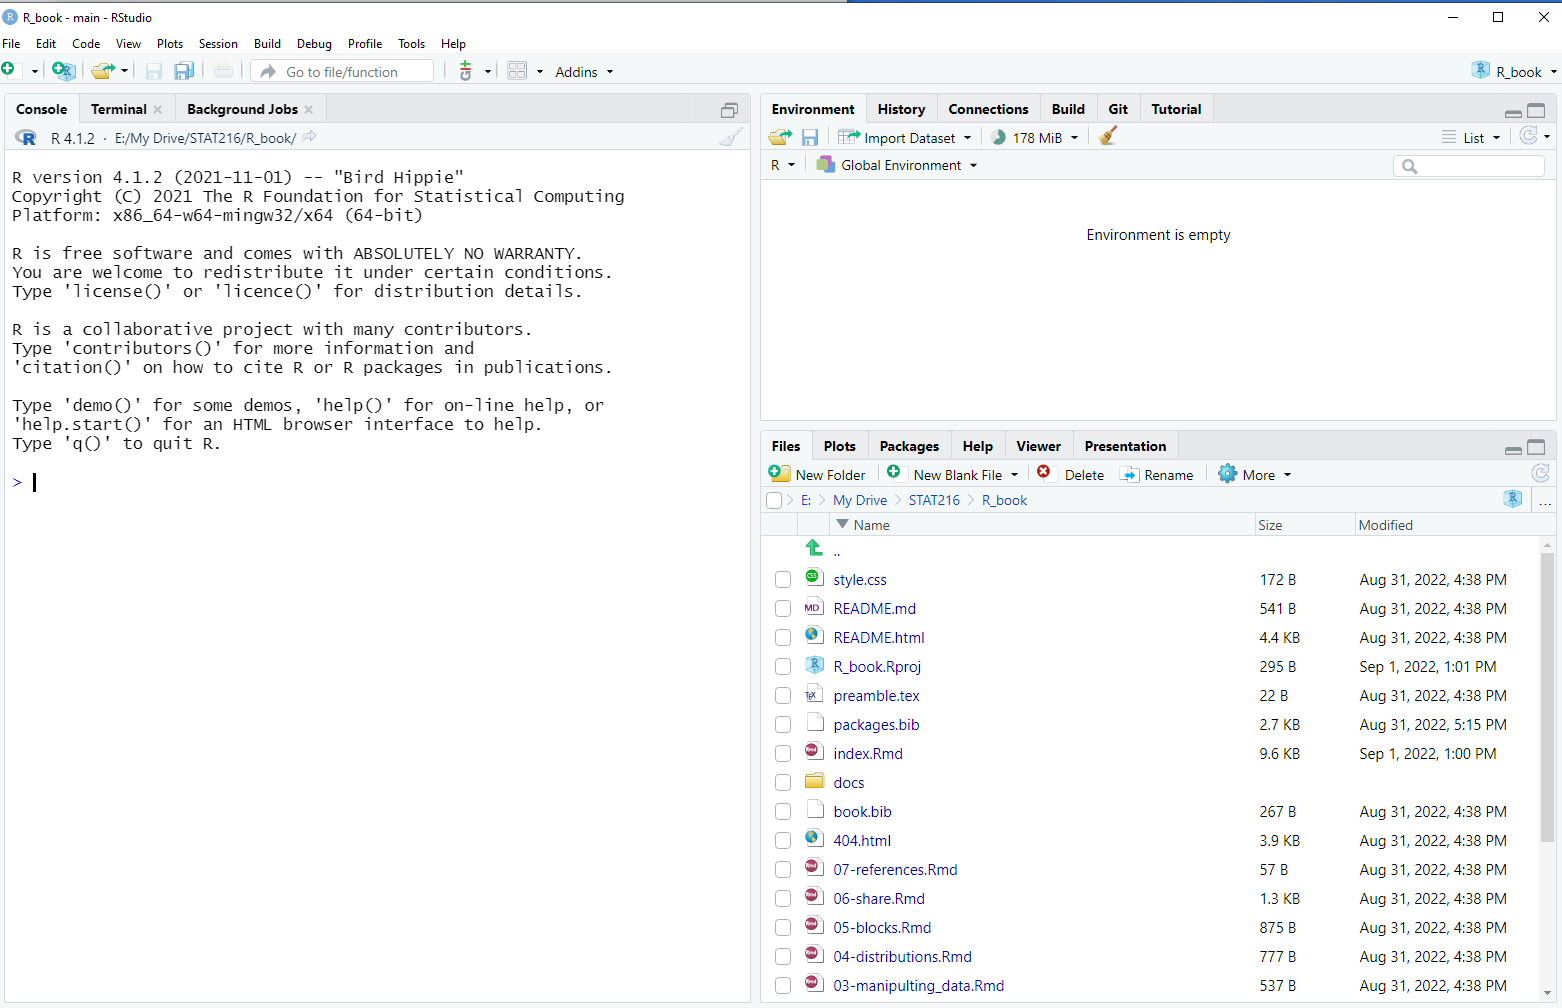The height and width of the screenshot is (1008, 1562).
Task: Save workspace using the Environment disk icon
Action: (x=810, y=137)
